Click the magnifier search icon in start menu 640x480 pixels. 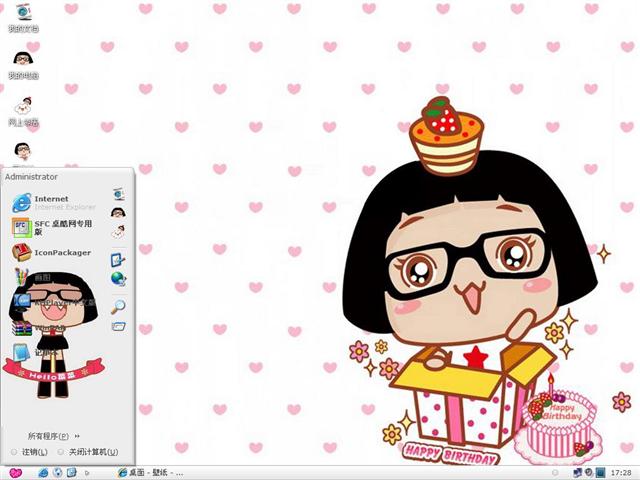(118, 307)
